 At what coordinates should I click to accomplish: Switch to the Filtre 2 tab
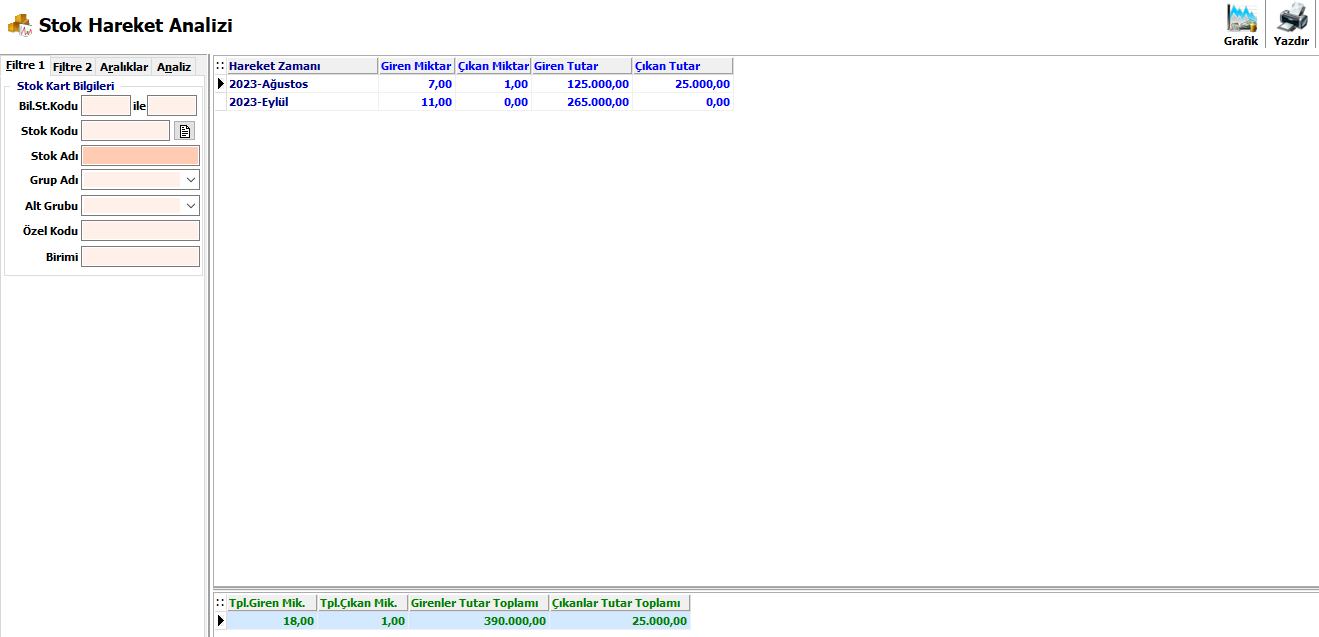click(x=72, y=67)
